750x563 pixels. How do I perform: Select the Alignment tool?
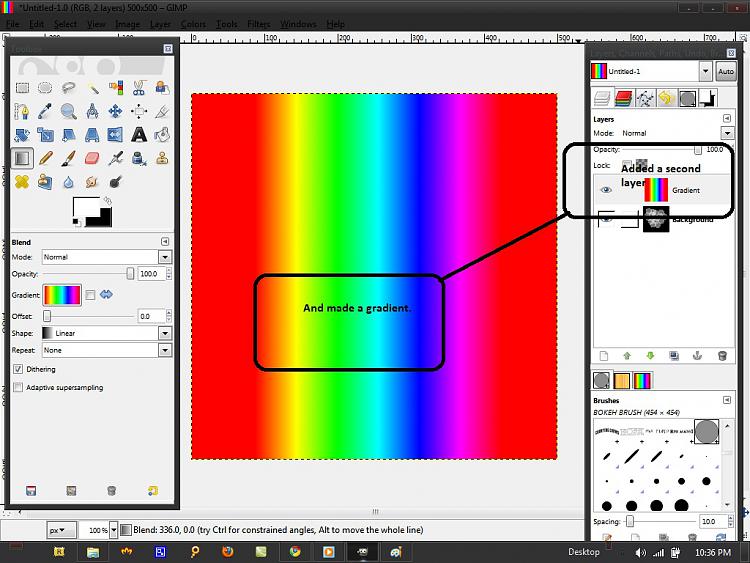tap(139, 111)
